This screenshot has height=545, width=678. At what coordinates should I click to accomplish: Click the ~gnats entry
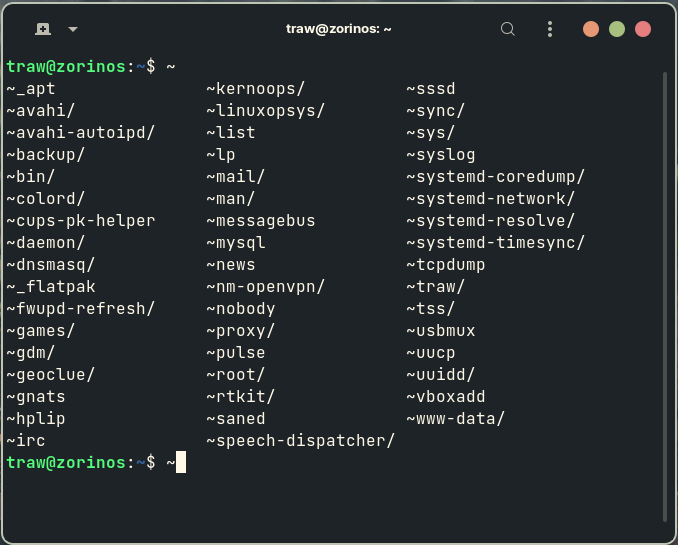tap(36, 397)
